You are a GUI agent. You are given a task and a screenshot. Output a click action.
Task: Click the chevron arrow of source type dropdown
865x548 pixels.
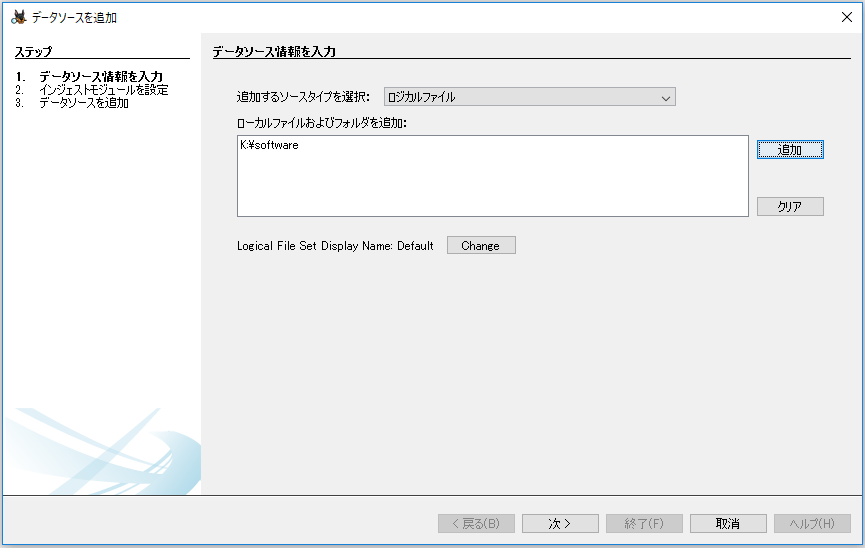[666, 97]
